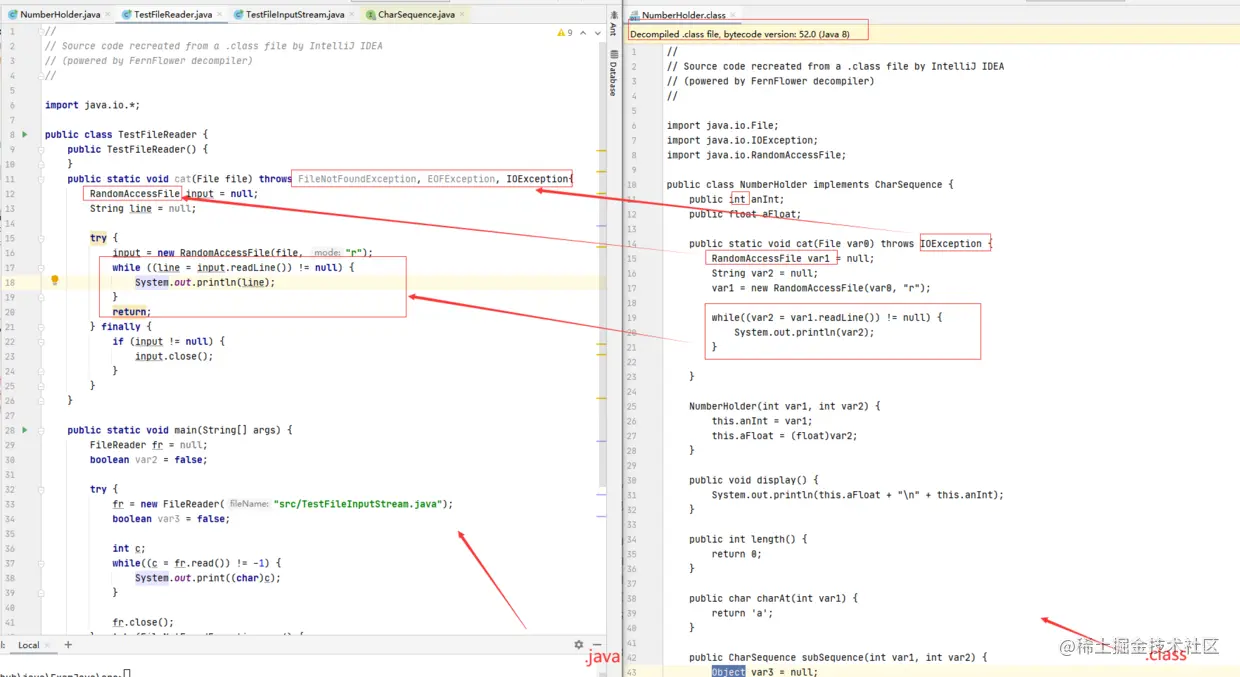Click 'import java.io.RandomAccessFile;' in right editor
Screen dimensions: 1240x677
(x=756, y=155)
